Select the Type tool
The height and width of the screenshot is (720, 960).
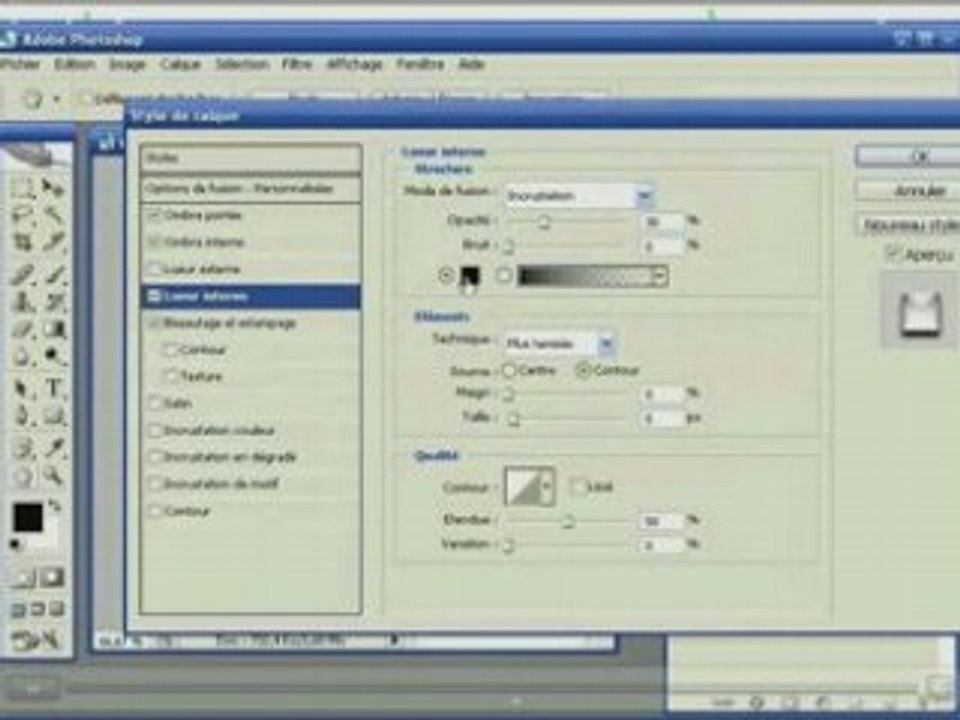(x=53, y=388)
